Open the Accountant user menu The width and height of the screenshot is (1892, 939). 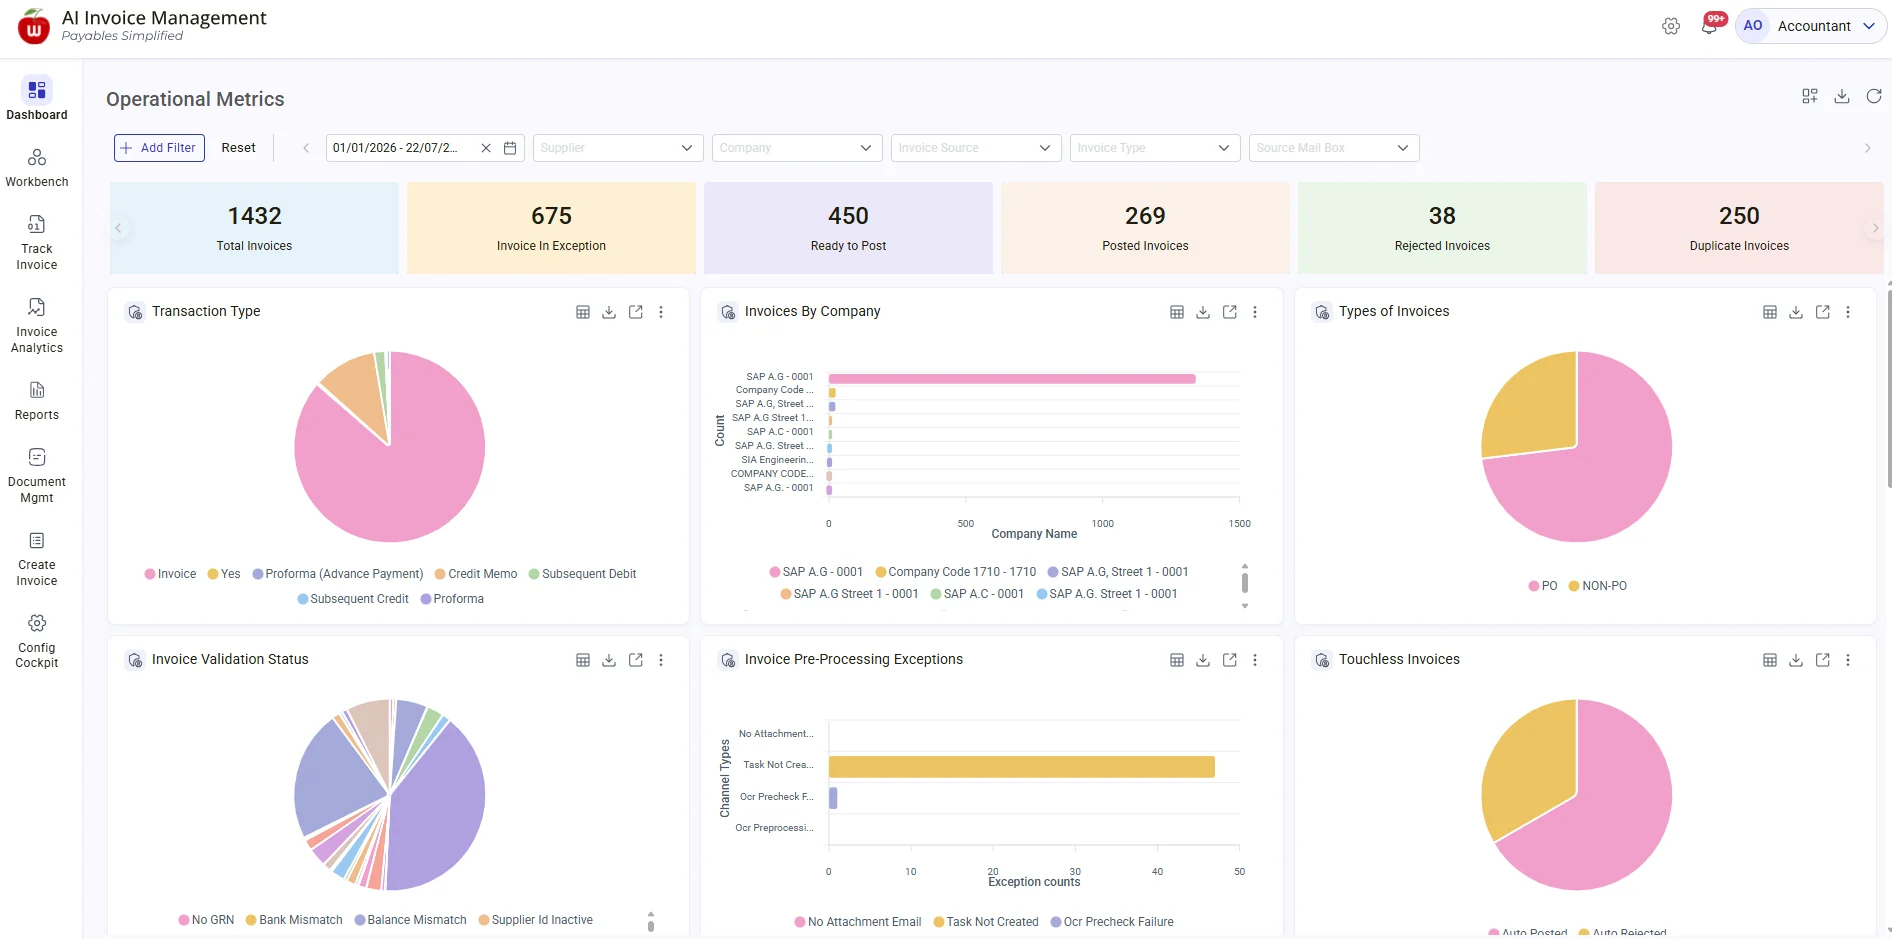(1811, 26)
